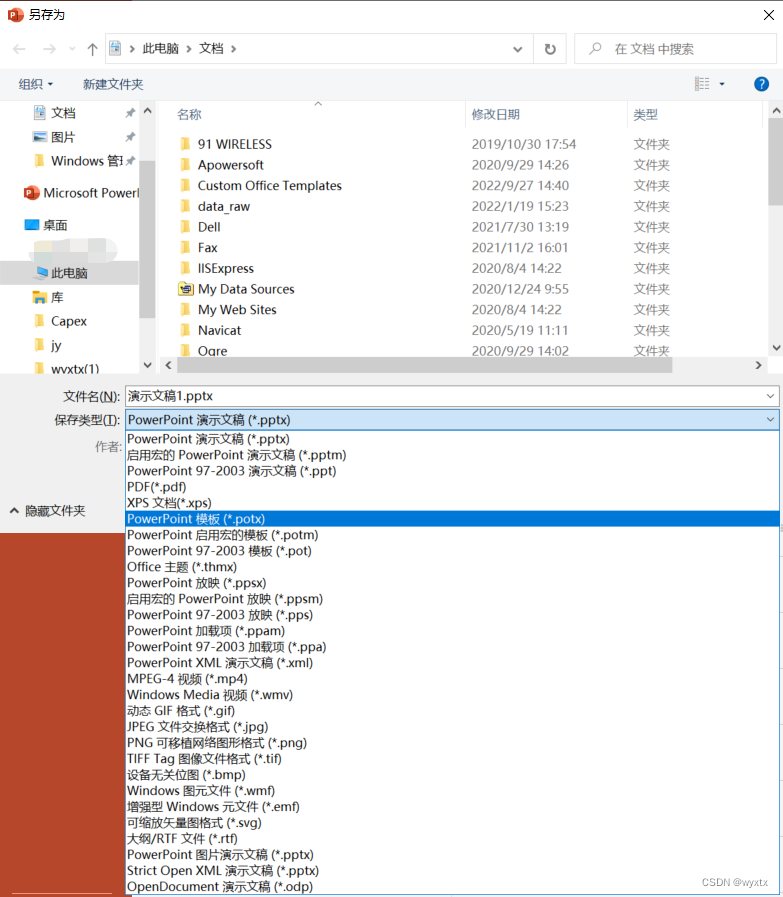
Task: Select the My Web Sites folder
Action: (237, 309)
